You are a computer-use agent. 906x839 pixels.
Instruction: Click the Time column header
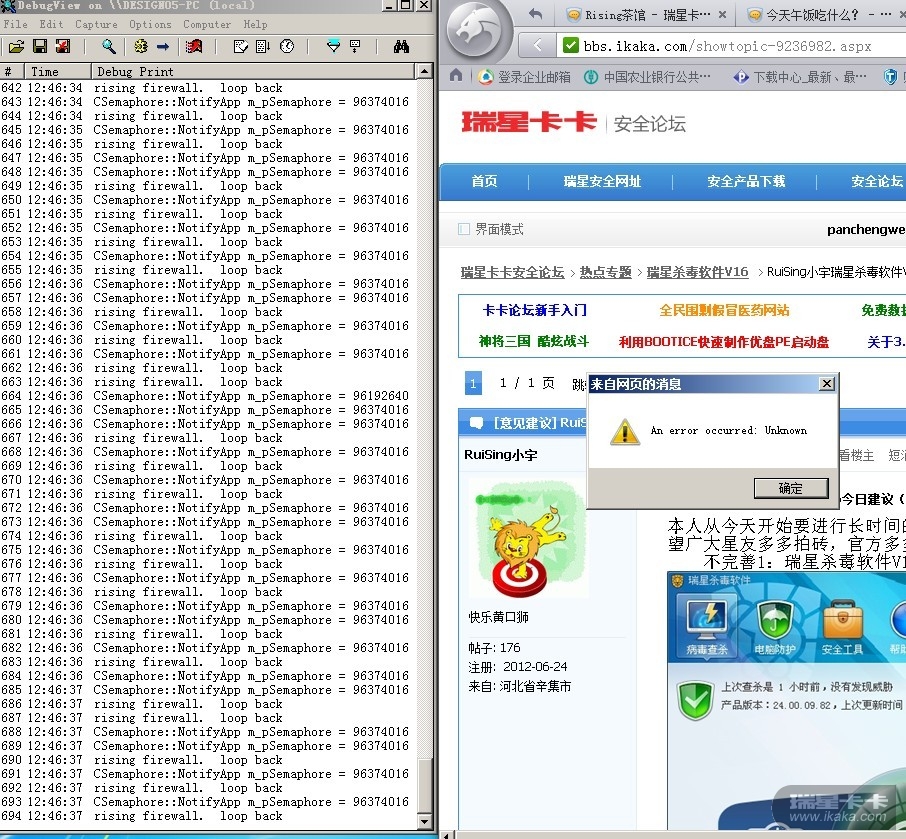click(x=57, y=72)
